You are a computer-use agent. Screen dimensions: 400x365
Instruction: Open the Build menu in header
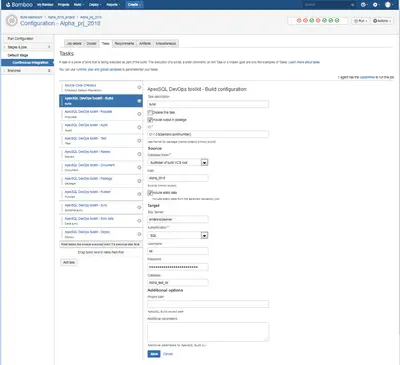coord(79,5)
